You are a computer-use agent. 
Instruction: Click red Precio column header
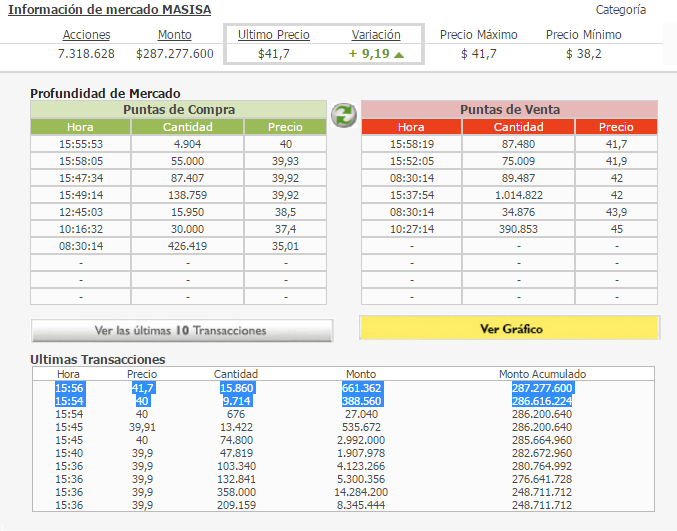coord(616,127)
